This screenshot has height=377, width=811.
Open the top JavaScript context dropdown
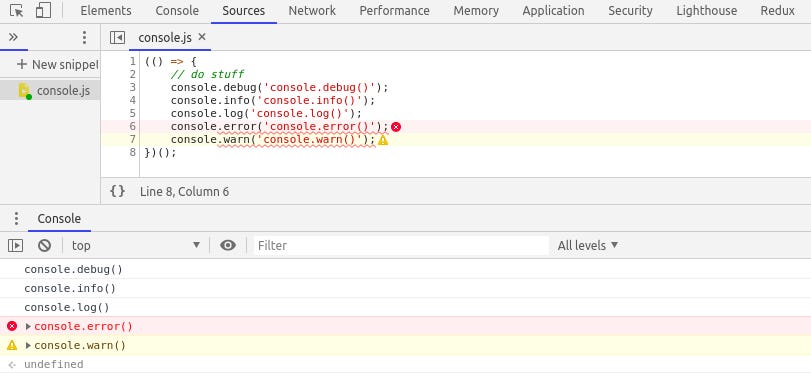136,245
